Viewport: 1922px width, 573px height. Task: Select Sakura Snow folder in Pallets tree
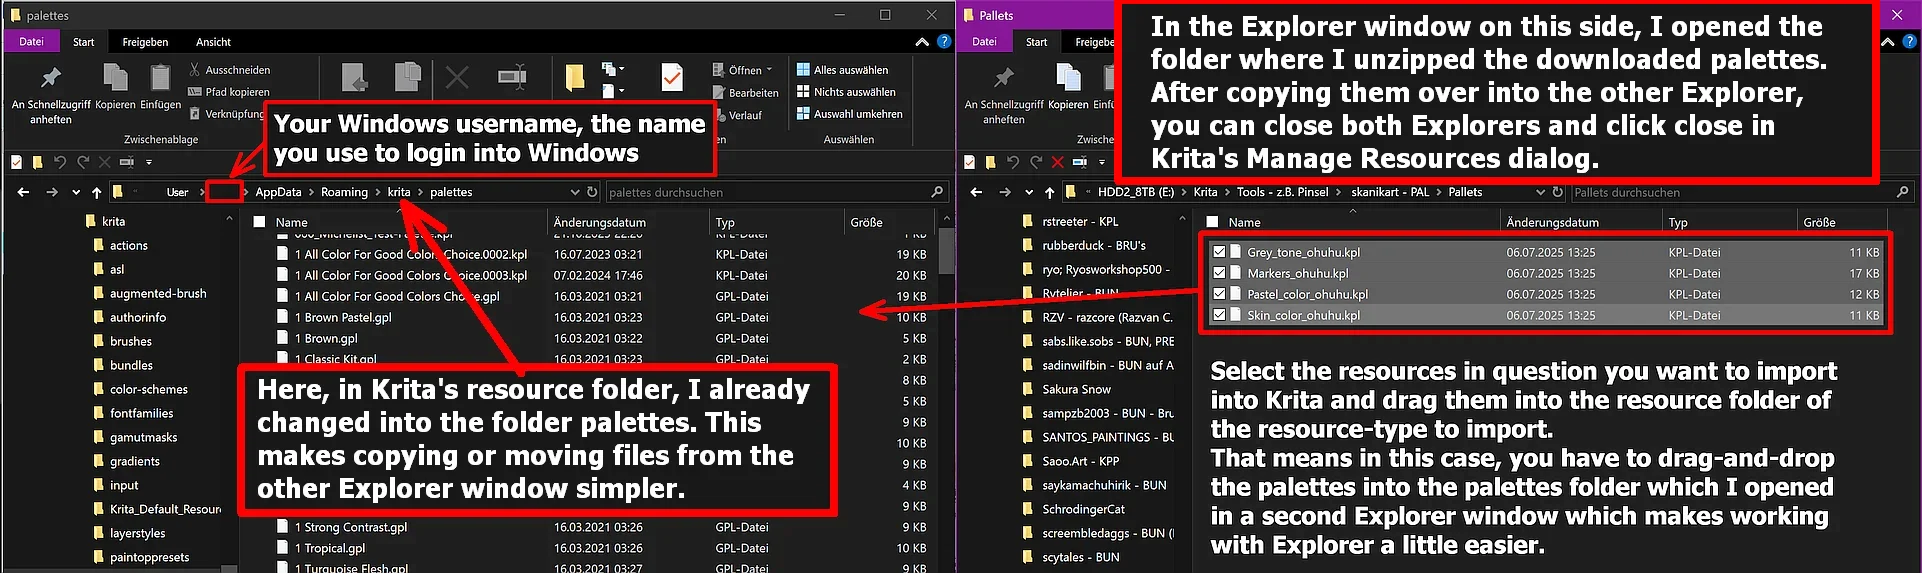(x=1076, y=389)
